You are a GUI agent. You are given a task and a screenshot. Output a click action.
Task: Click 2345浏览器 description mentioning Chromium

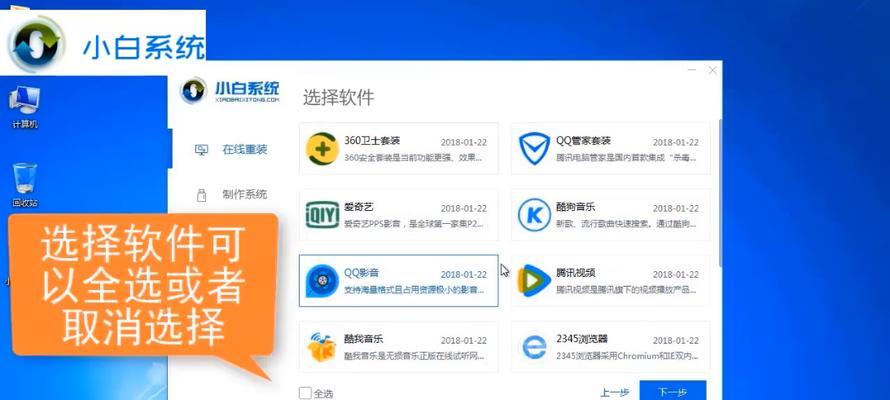click(626, 356)
